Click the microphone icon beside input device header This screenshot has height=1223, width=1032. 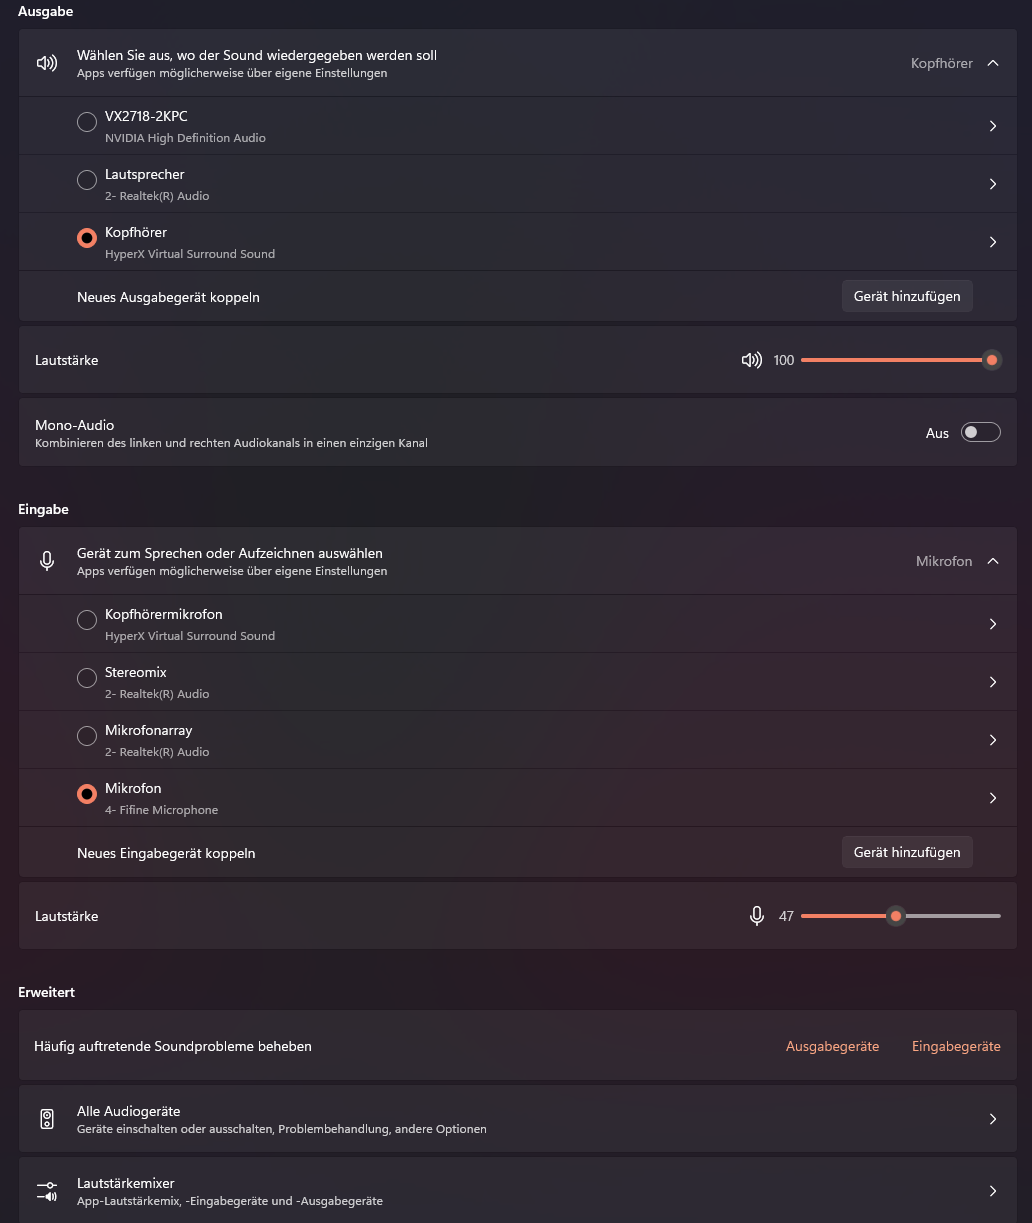(47, 561)
